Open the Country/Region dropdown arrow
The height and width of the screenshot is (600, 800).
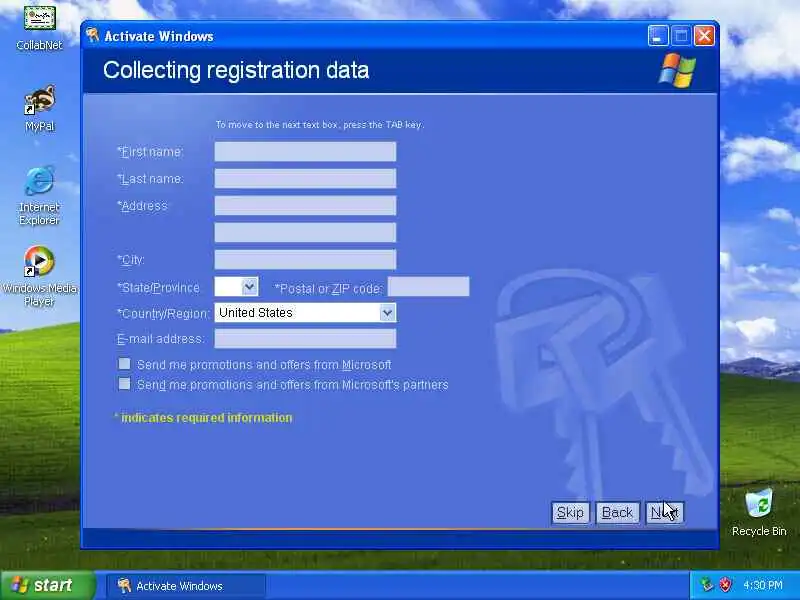coord(387,313)
